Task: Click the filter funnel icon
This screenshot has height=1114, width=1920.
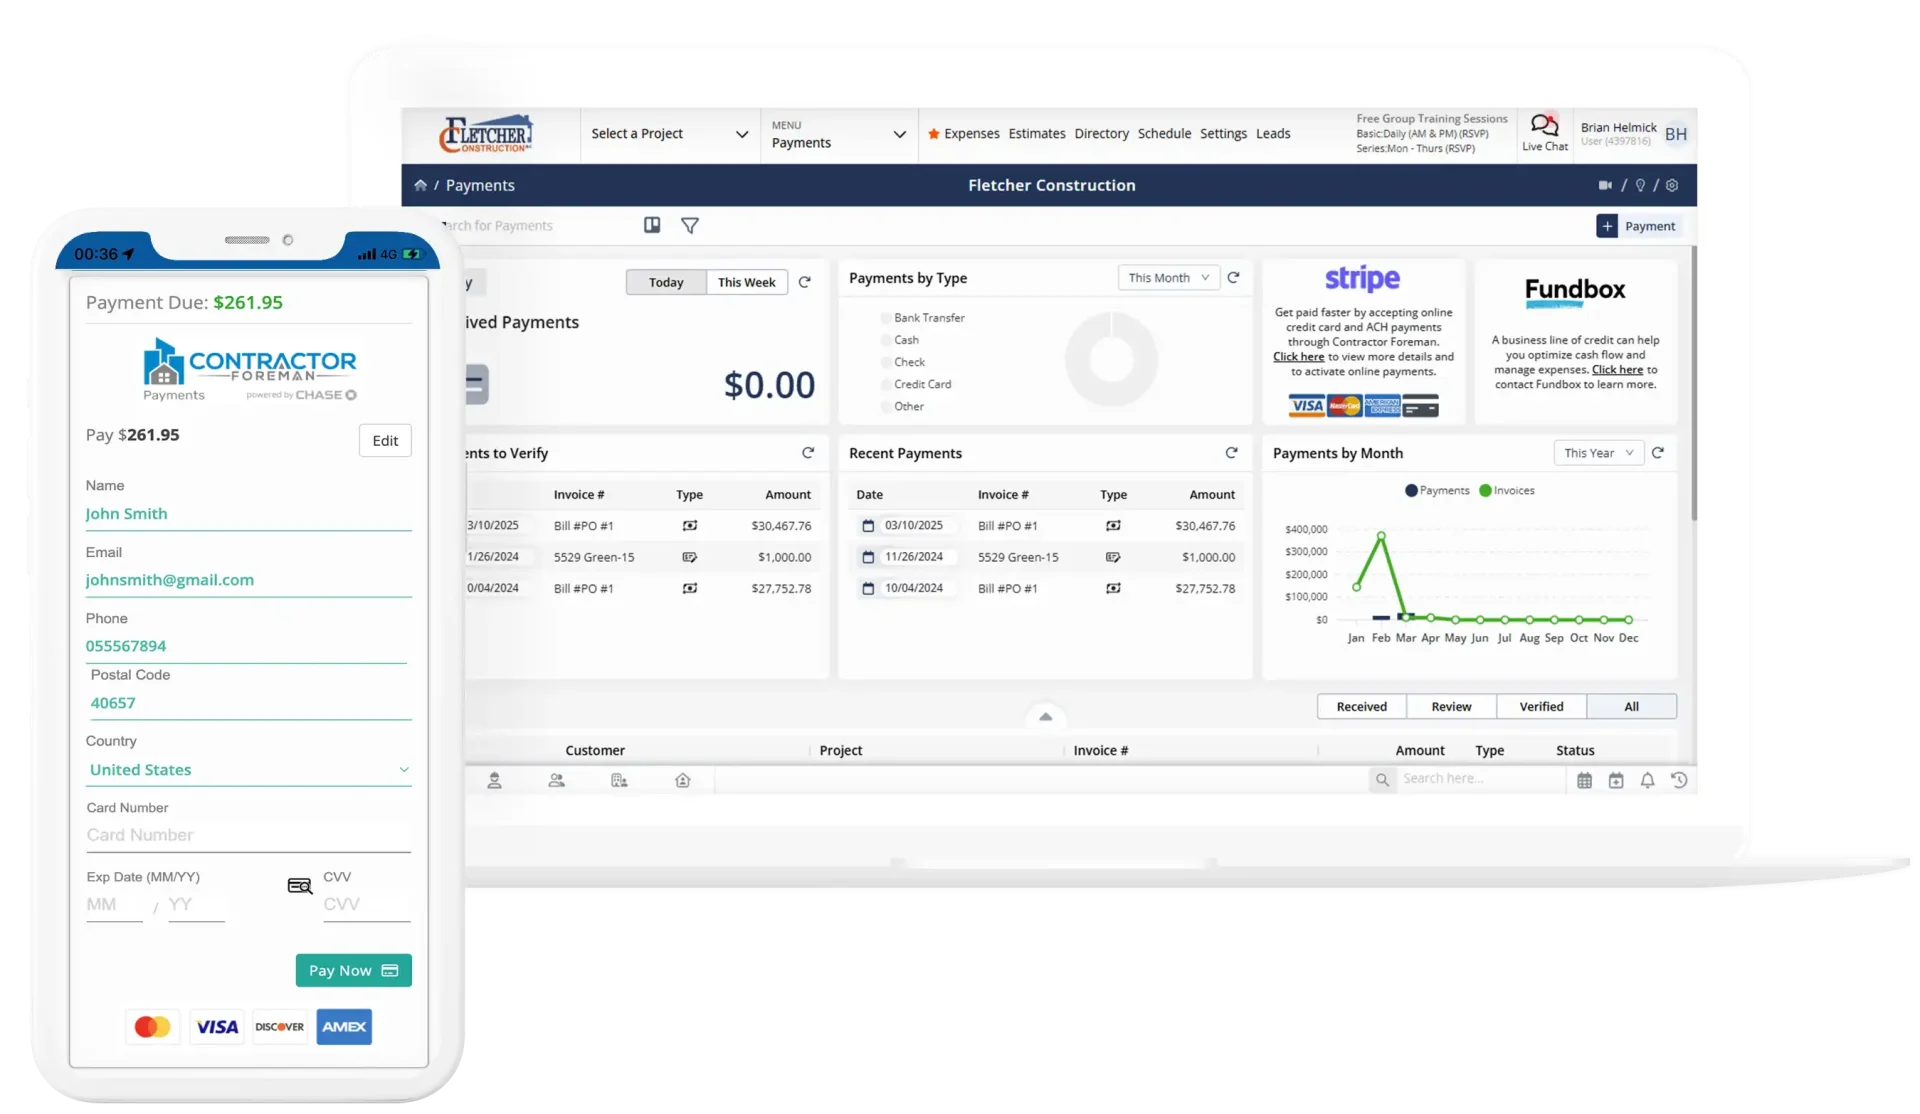Action: [x=690, y=225]
